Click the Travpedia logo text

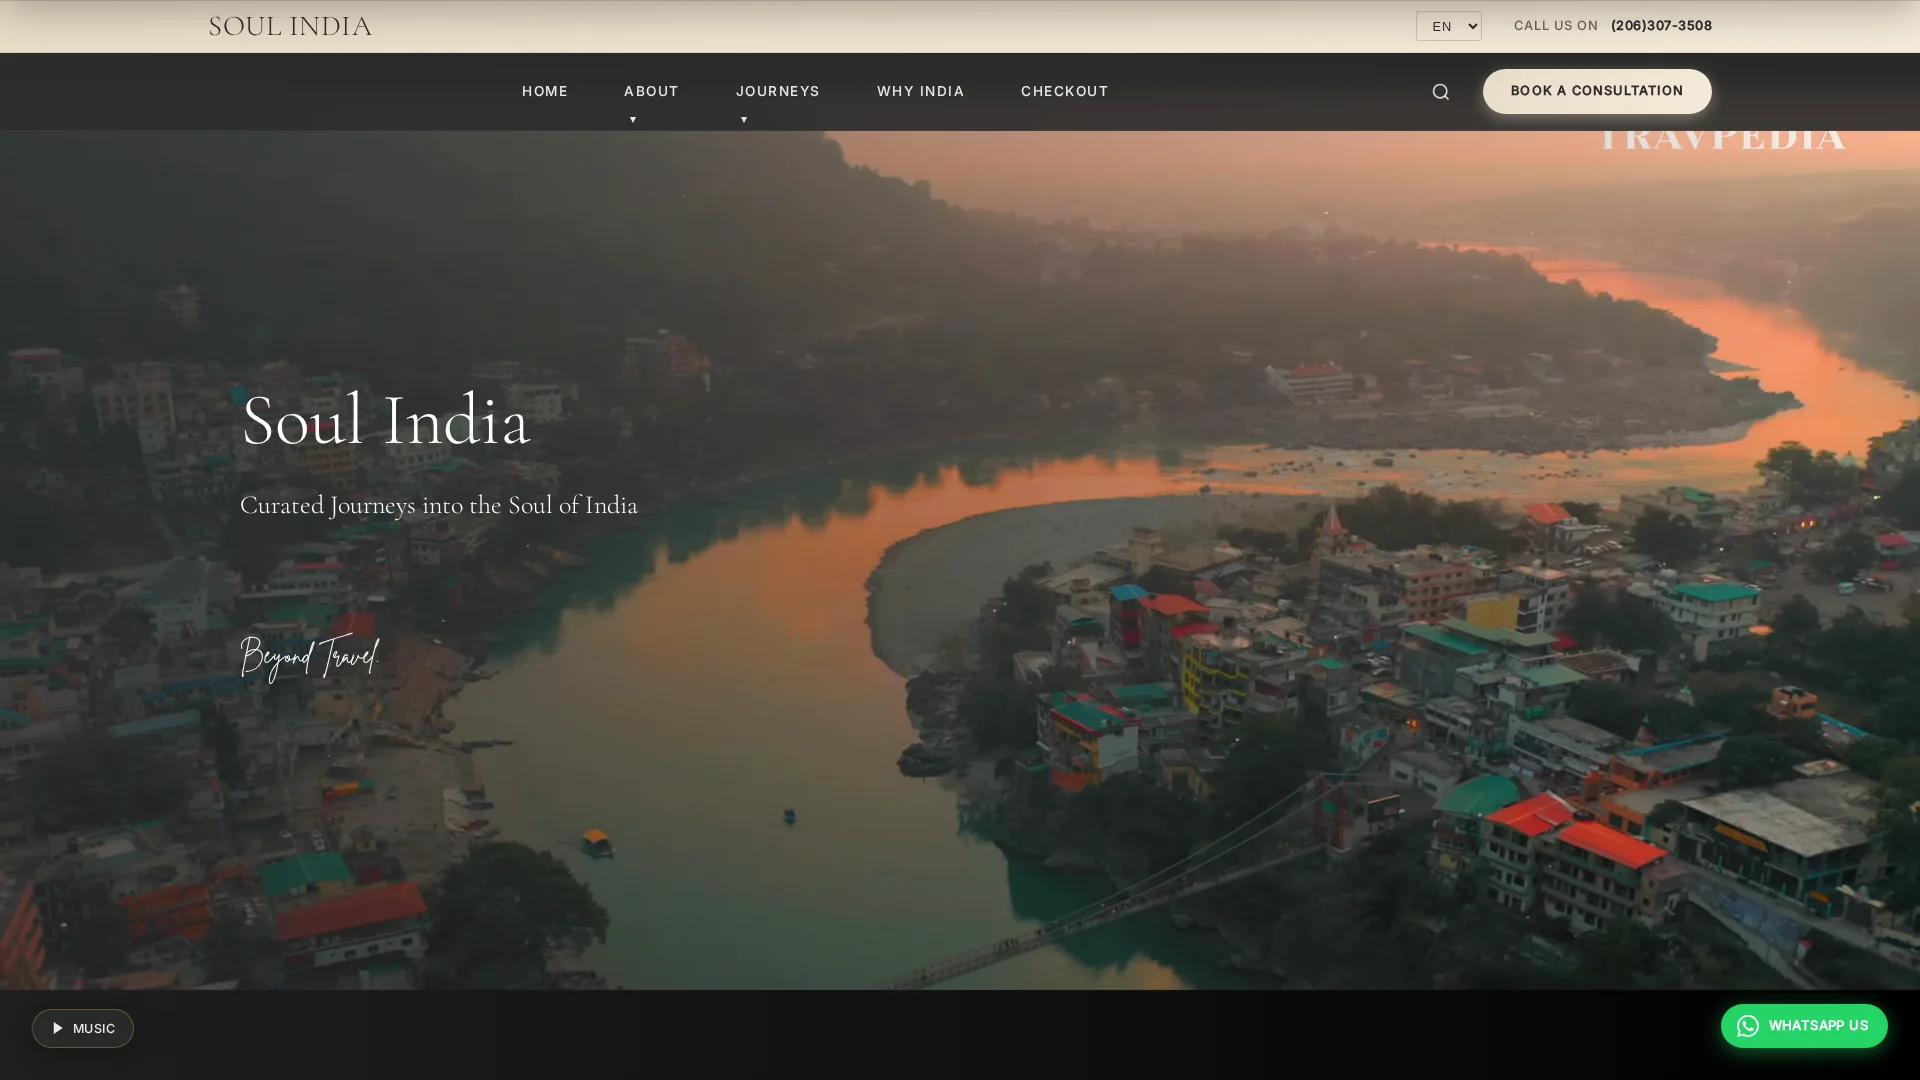(1721, 141)
